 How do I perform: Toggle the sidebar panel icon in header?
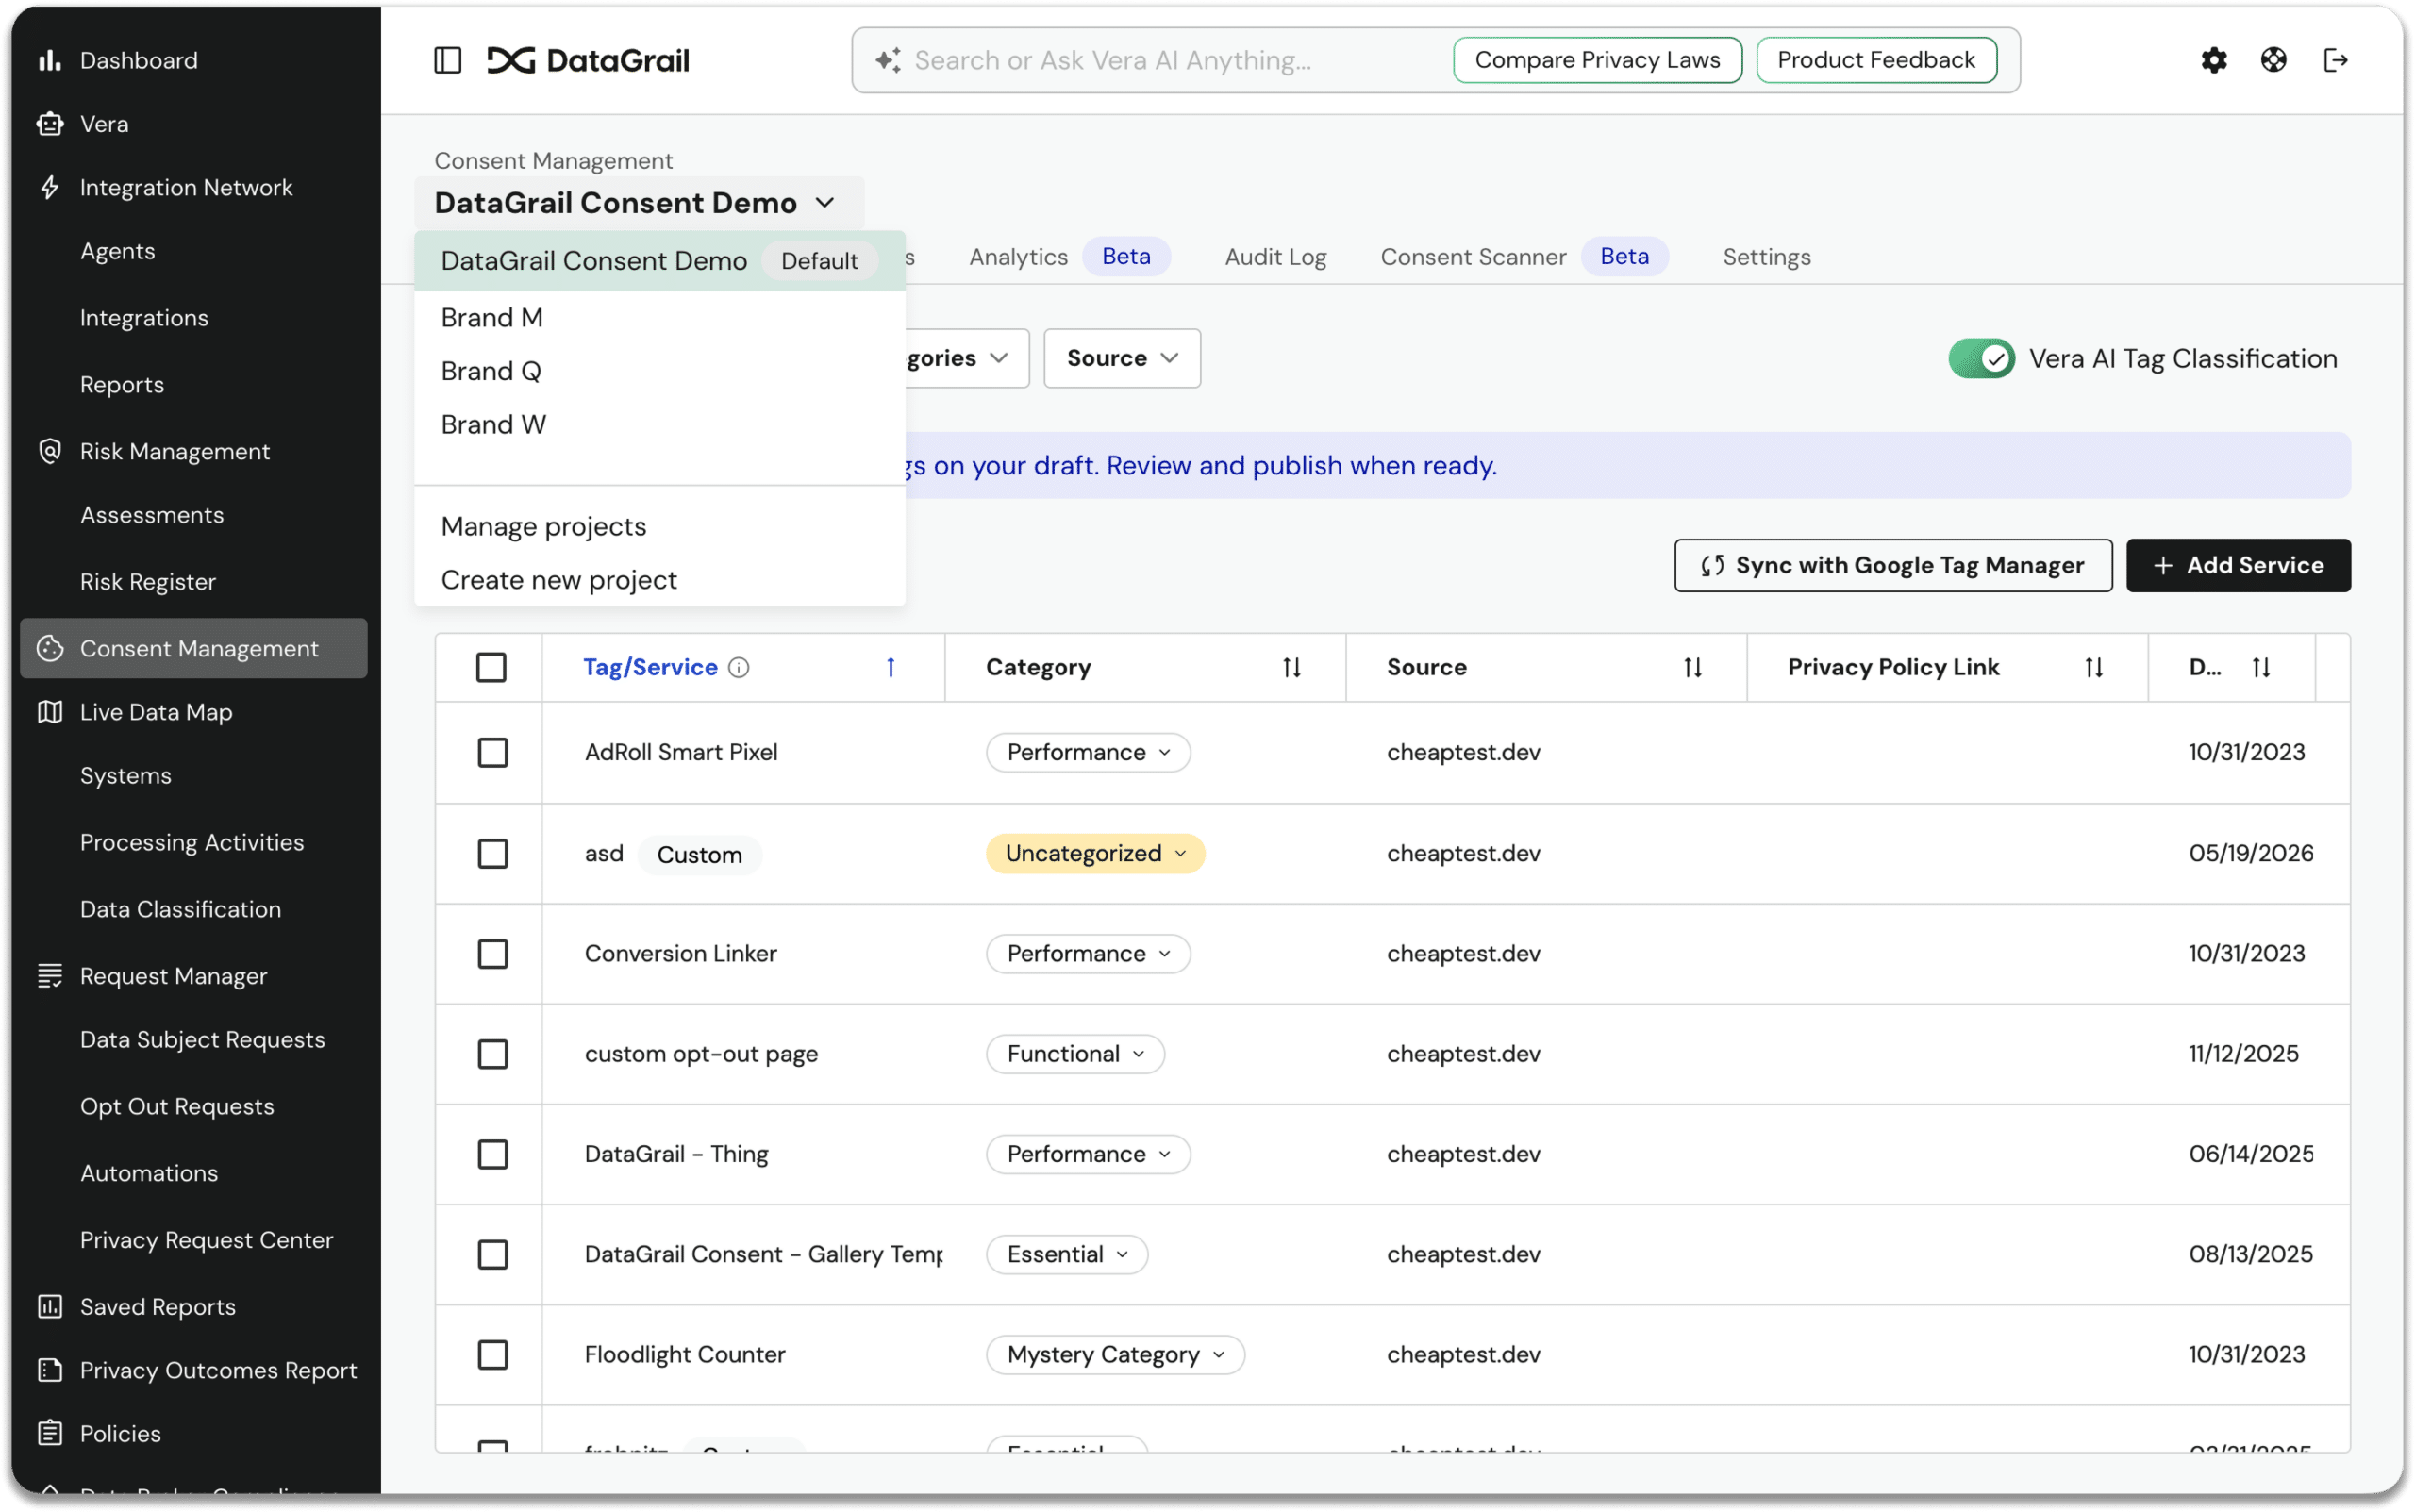(x=447, y=60)
